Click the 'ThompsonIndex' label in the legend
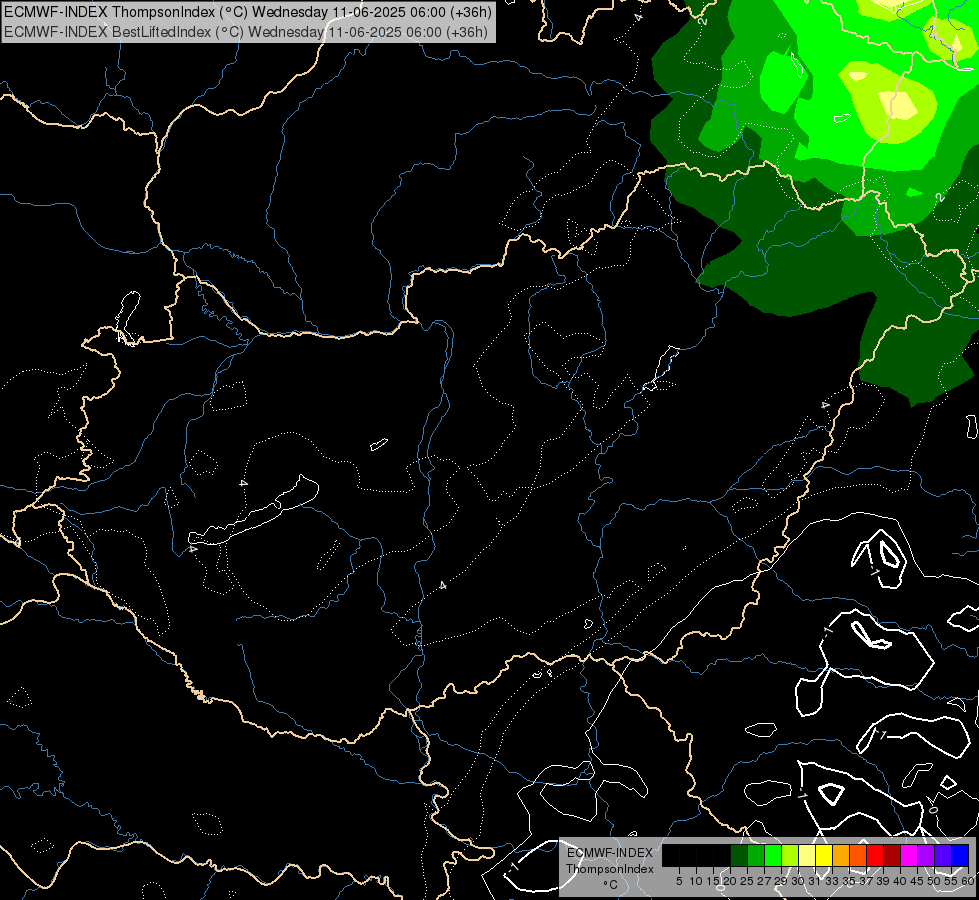This screenshot has width=979, height=900. click(x=610, y=869)
